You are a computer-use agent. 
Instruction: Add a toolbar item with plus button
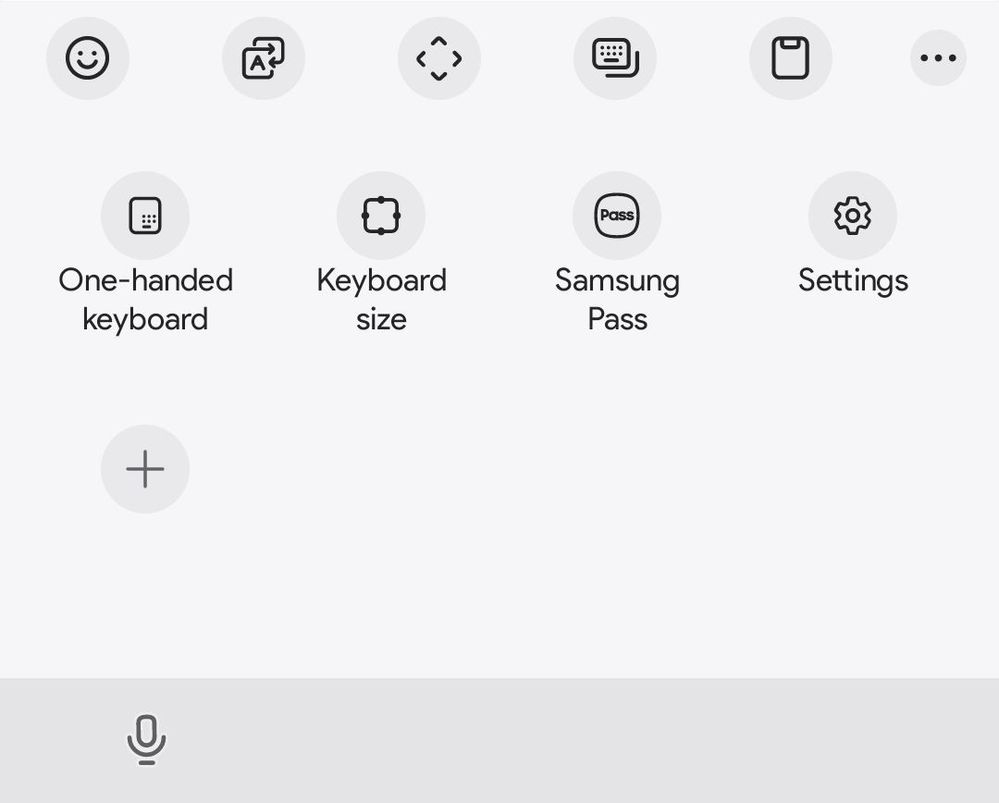pos(145,469)
